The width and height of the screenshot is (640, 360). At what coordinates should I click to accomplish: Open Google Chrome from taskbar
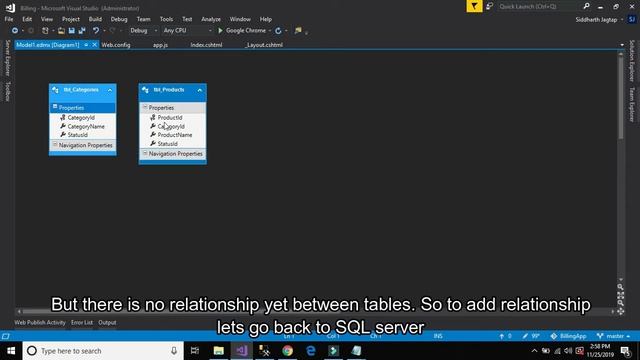287,351
